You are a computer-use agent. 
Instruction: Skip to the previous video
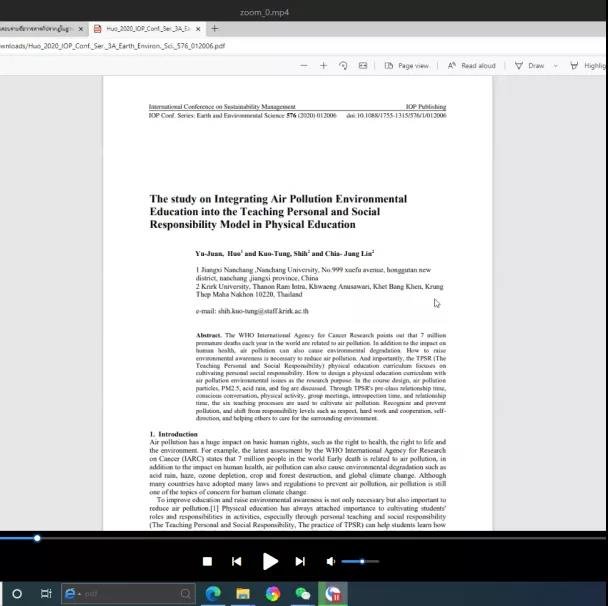coord(237,561)
